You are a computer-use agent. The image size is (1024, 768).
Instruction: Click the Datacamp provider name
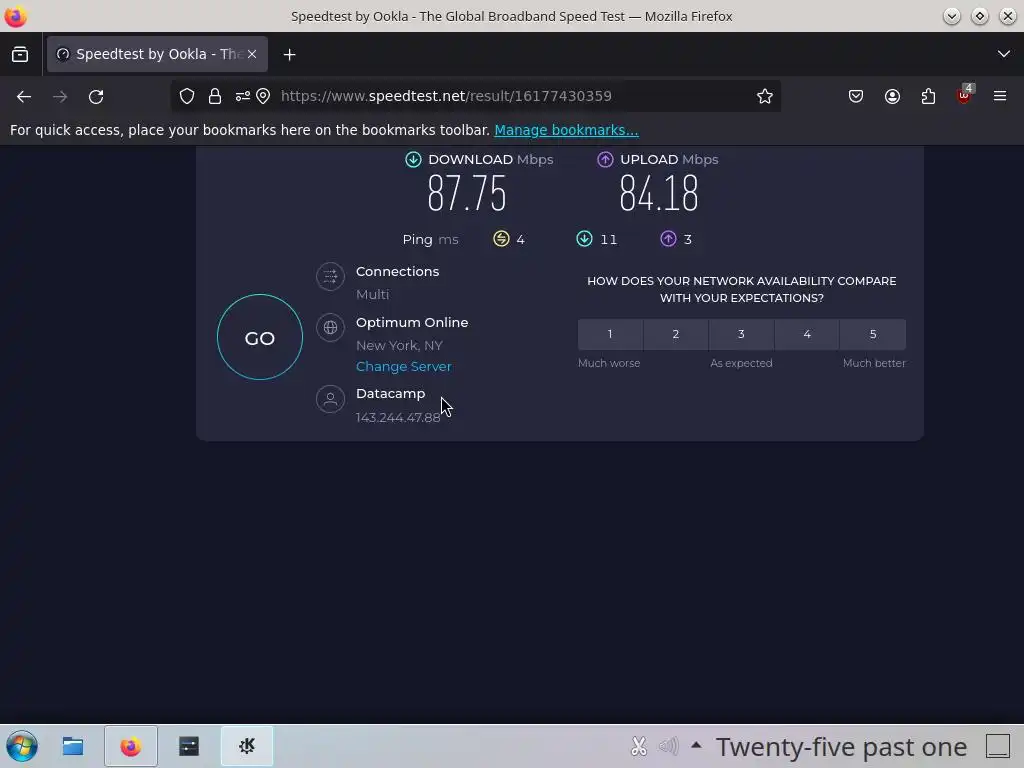tap(391, 394)
